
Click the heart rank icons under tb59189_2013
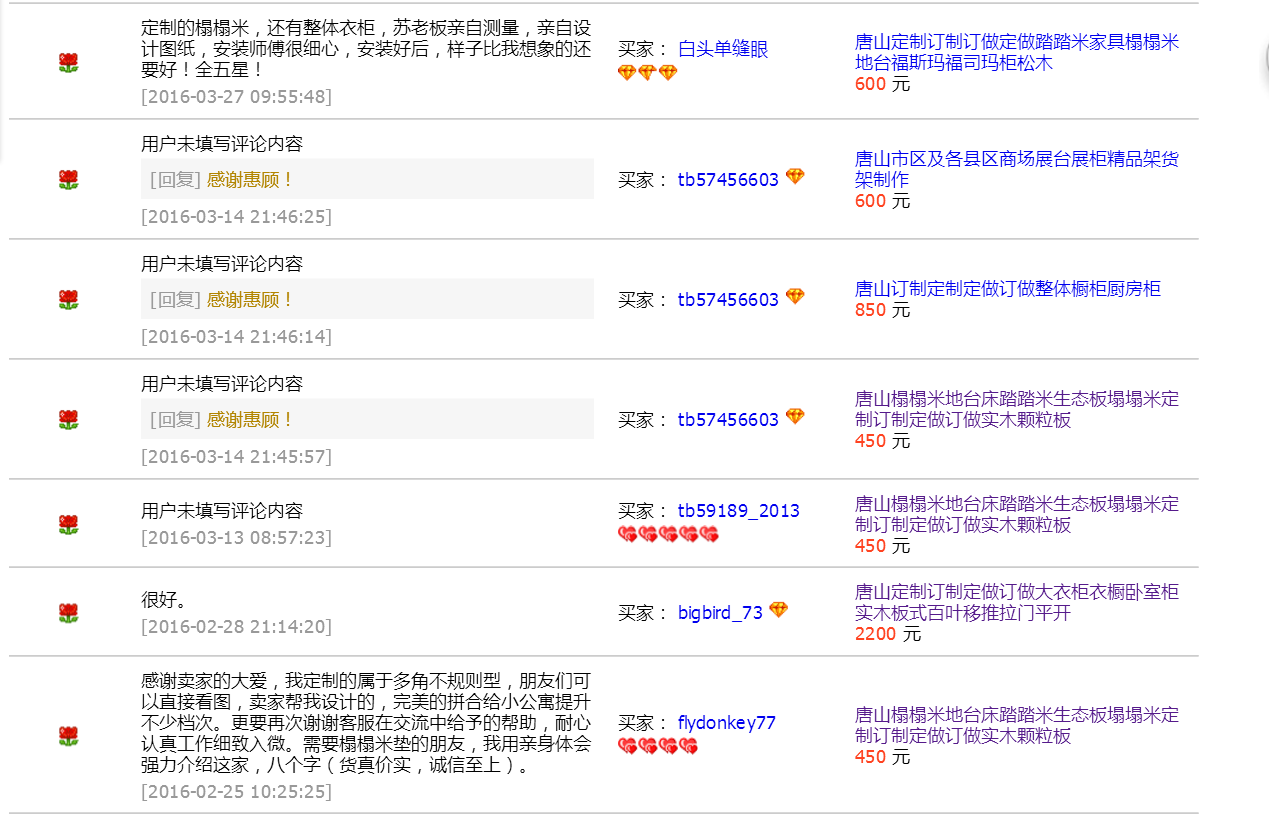(x=668, y=535)
